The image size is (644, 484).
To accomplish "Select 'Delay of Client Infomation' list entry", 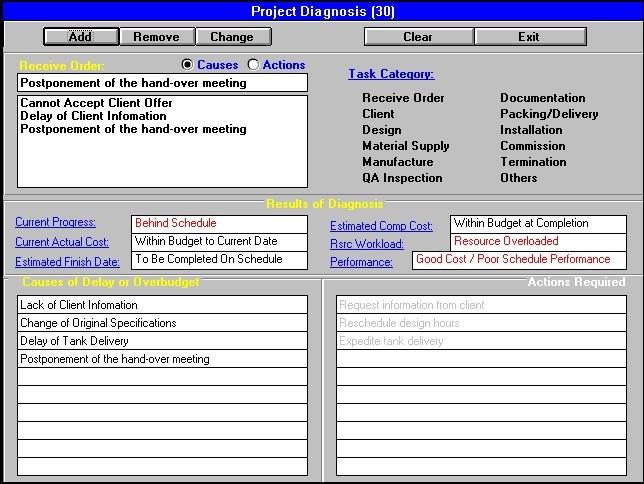I will click(93, 116).
